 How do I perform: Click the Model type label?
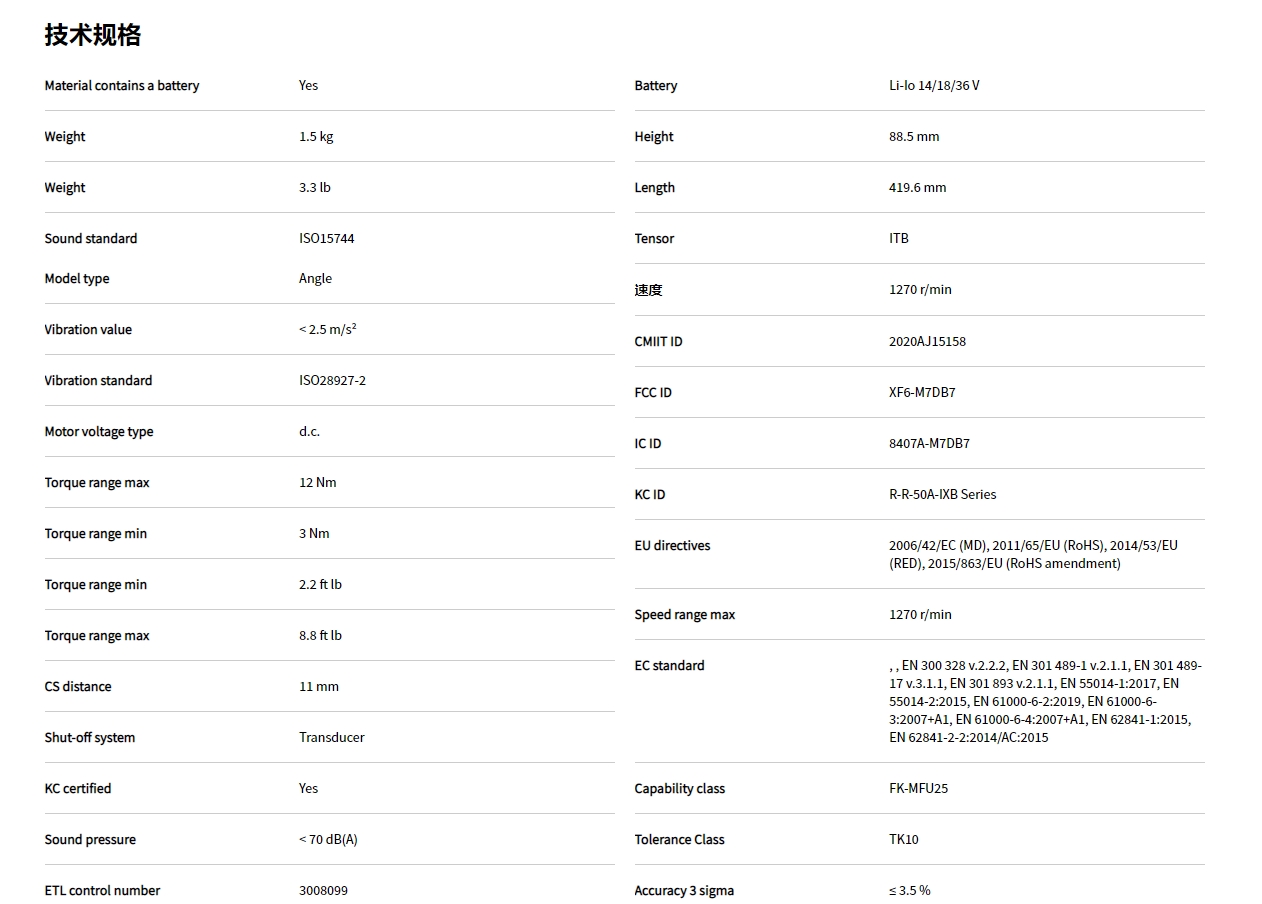(77, 279)
